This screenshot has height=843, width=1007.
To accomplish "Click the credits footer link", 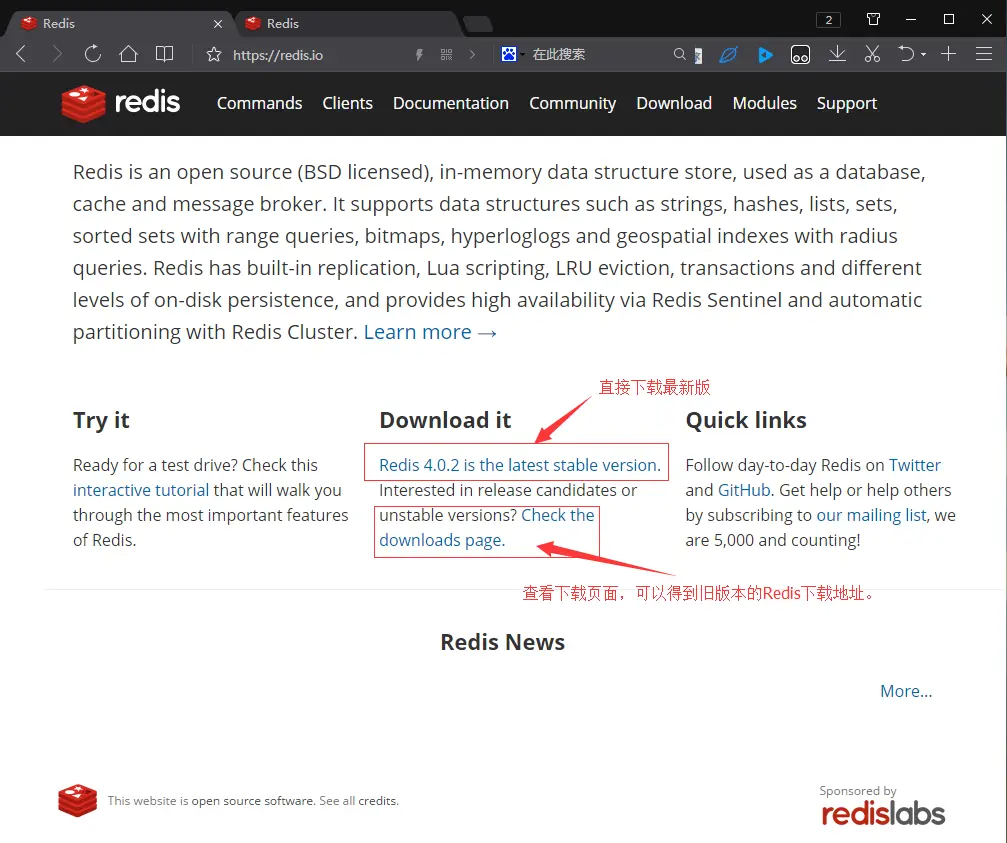I will click(x=378, y=801).
